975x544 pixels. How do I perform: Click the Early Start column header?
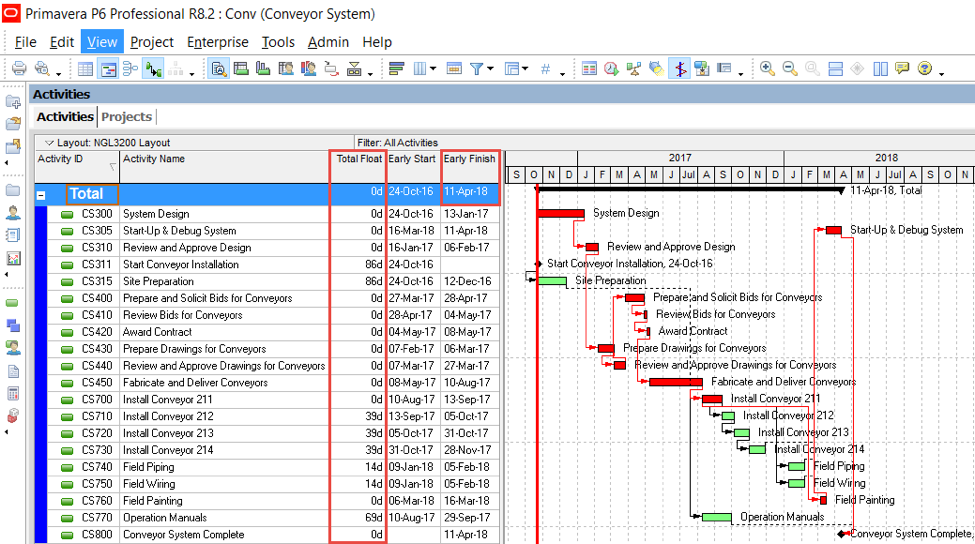pos(412,167)
